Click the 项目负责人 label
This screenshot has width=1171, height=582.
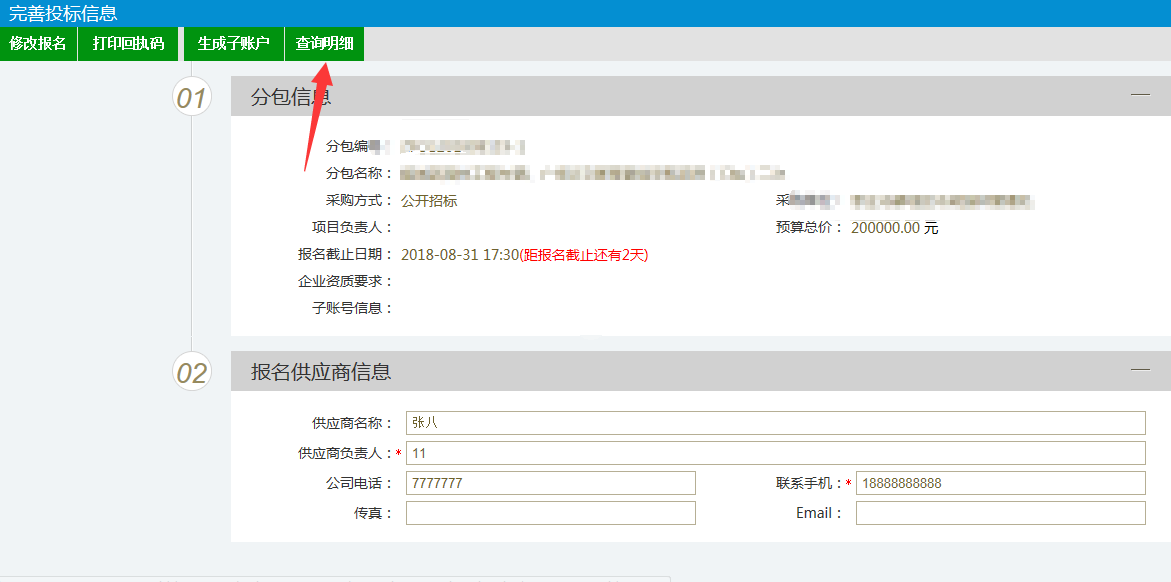[x=352, y=228]
